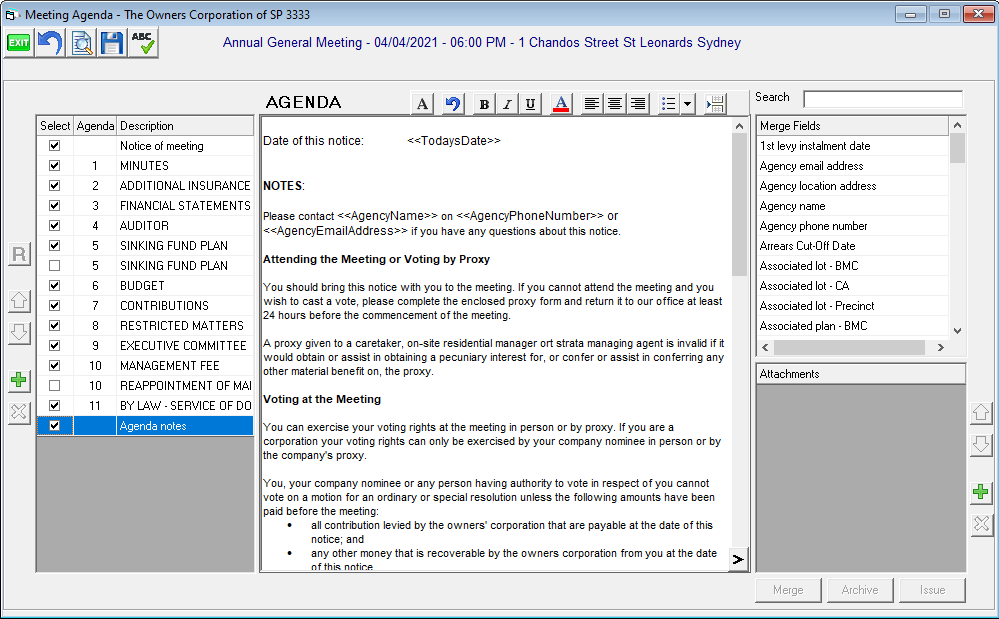The height and width of the screenshot is (619, 999).
Task: Click the save floppy disk icon
Action: coord(111,42)
